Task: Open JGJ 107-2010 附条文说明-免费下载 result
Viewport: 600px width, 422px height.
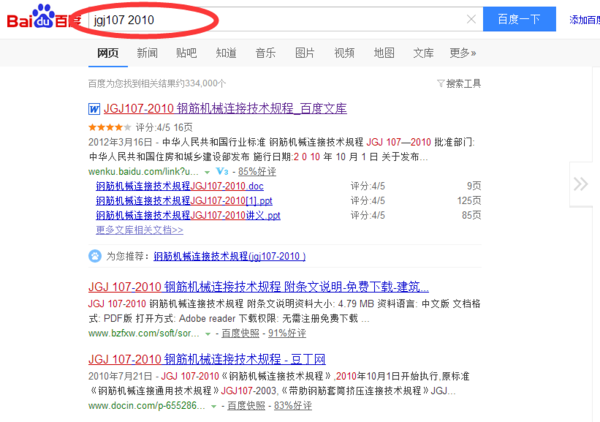Action: [258, 287]
